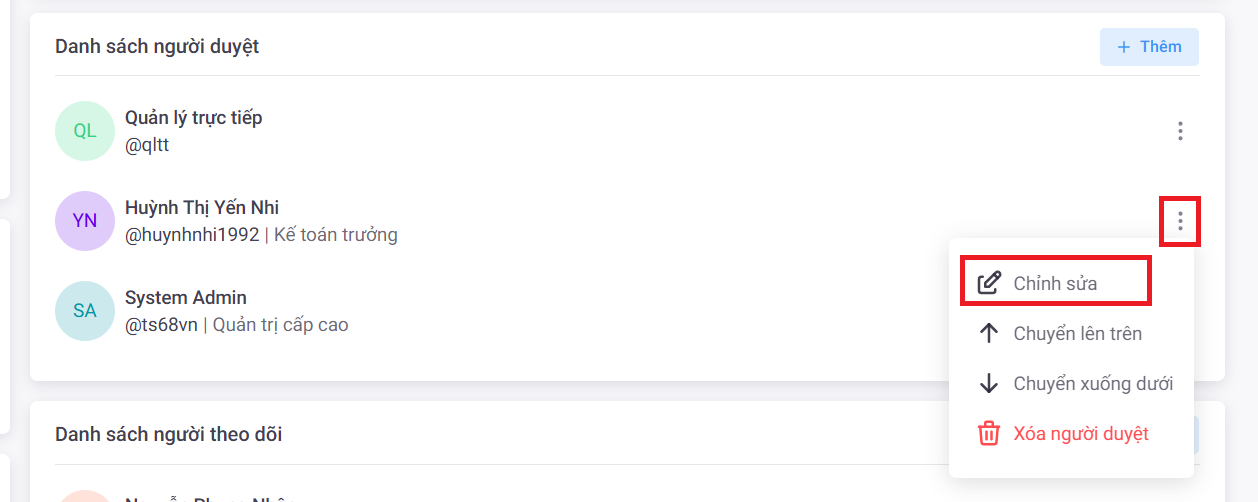Click the @huynhnhi1992 username
The height and width of the screenshot is (502, 1258).
[x=192, y=235]
